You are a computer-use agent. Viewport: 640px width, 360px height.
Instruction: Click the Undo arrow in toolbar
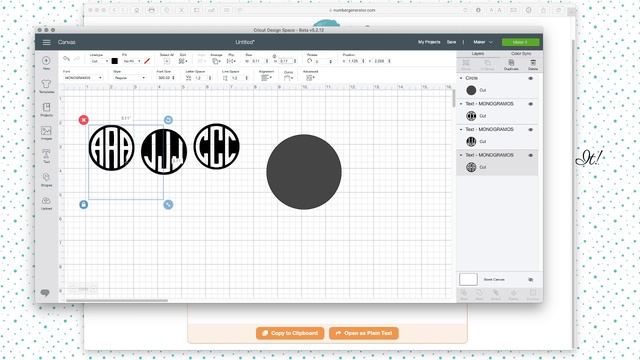click(x=67, y=59)
